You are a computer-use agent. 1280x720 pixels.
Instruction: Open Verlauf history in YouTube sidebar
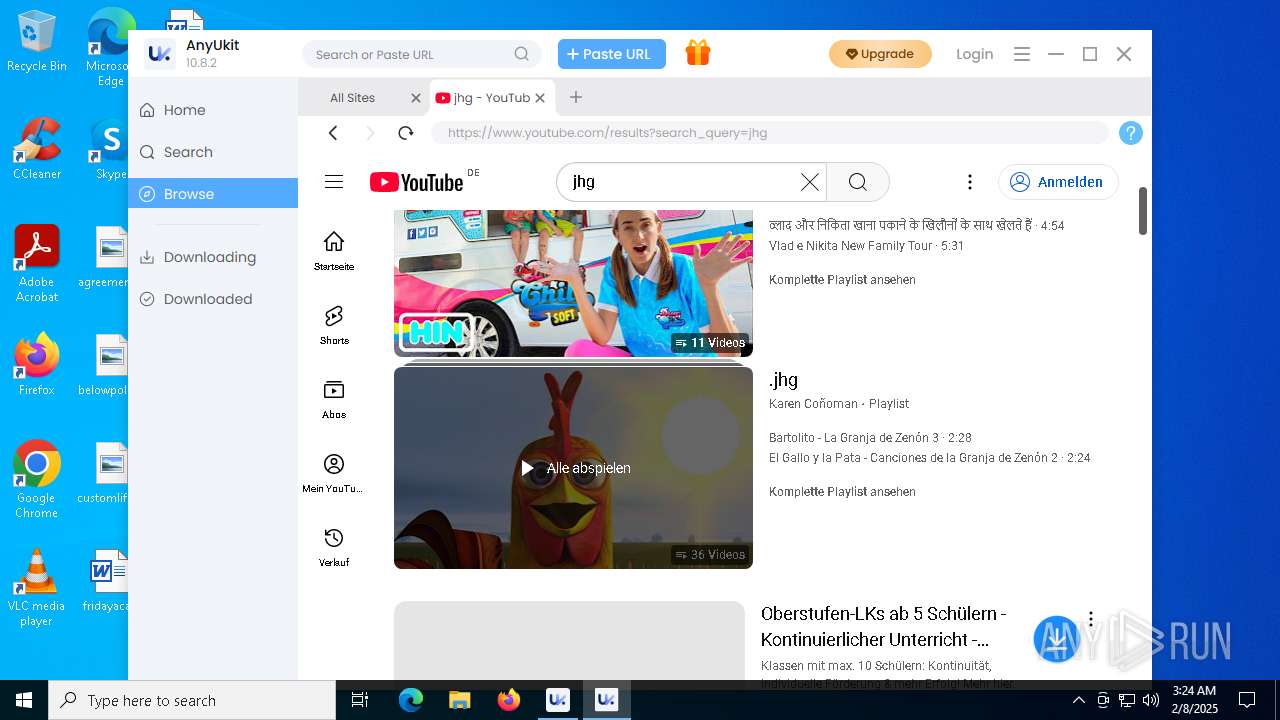click(x=334, y=546)
